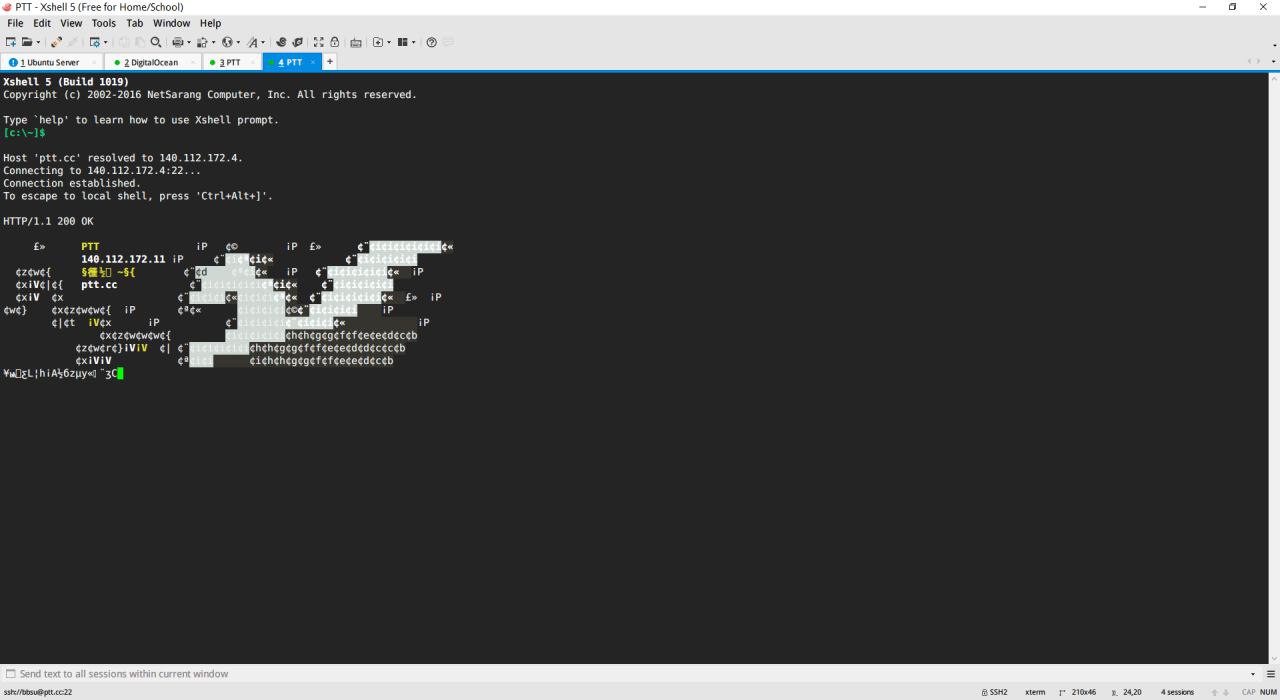Viewport: 1280px width, 700px height.
Task: Click the green terminal cursor block
Action: tap(119, 373)
